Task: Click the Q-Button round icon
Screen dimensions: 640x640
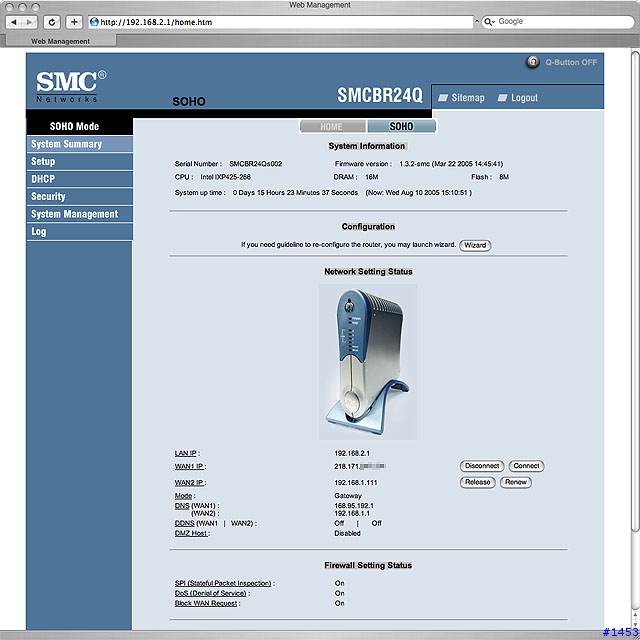Action: [533, 62]
